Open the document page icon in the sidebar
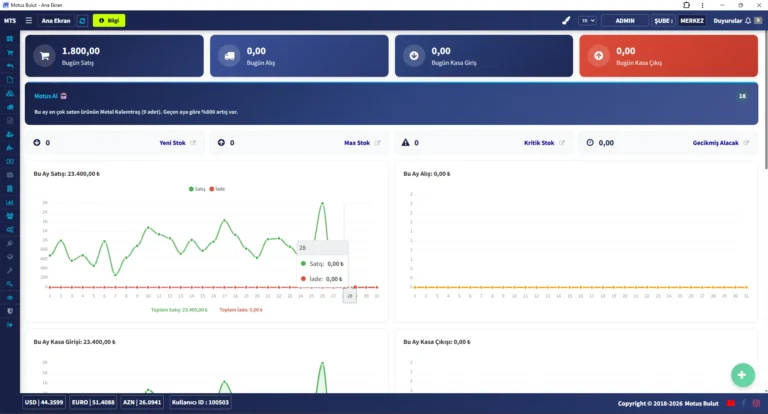 (10, 79)
